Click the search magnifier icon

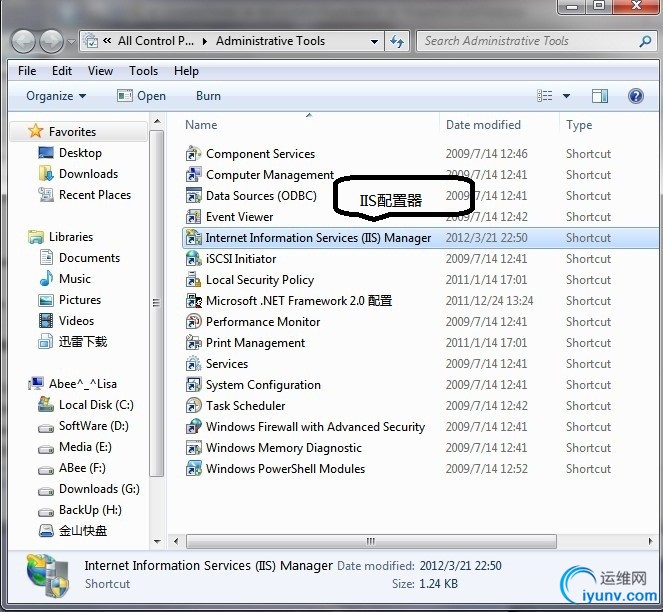tap(645, 41)
